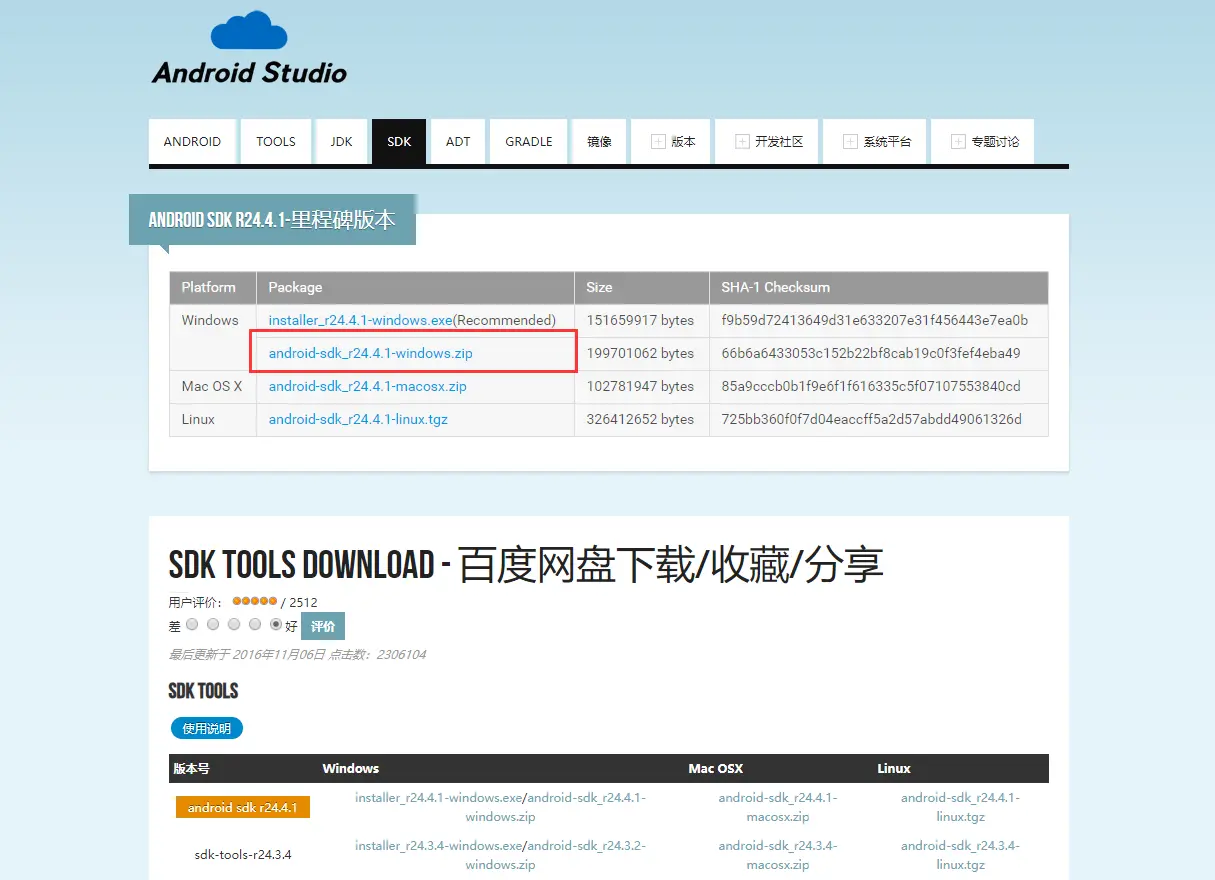Click checksum 66b6a6433053c152b22bf8cab19c0f3fef4eba49
The width and height of the screenshot is (1215, 880).
click(871, 353)
